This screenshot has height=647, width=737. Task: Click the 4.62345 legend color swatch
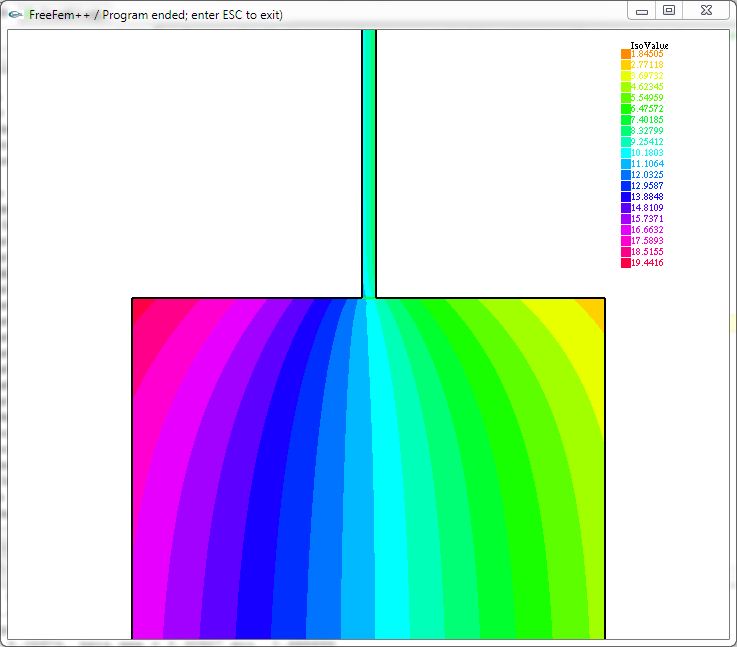[626, 87]
